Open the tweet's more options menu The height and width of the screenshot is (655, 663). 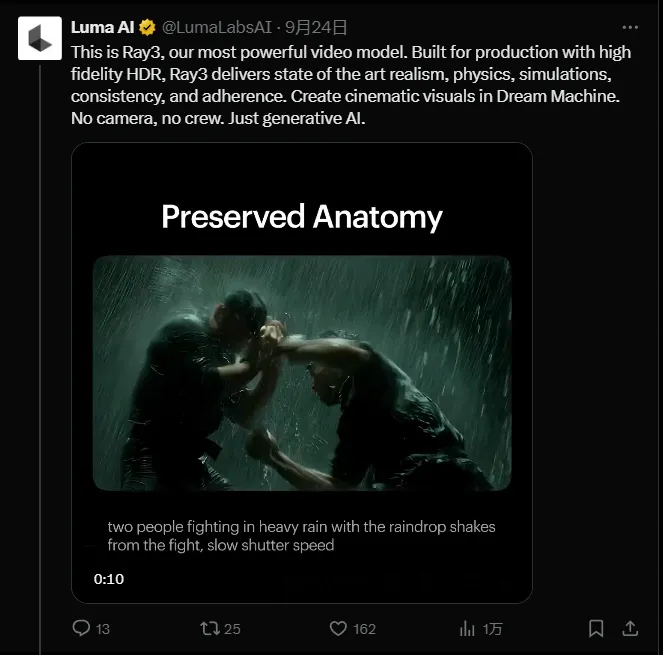[629, 27]
